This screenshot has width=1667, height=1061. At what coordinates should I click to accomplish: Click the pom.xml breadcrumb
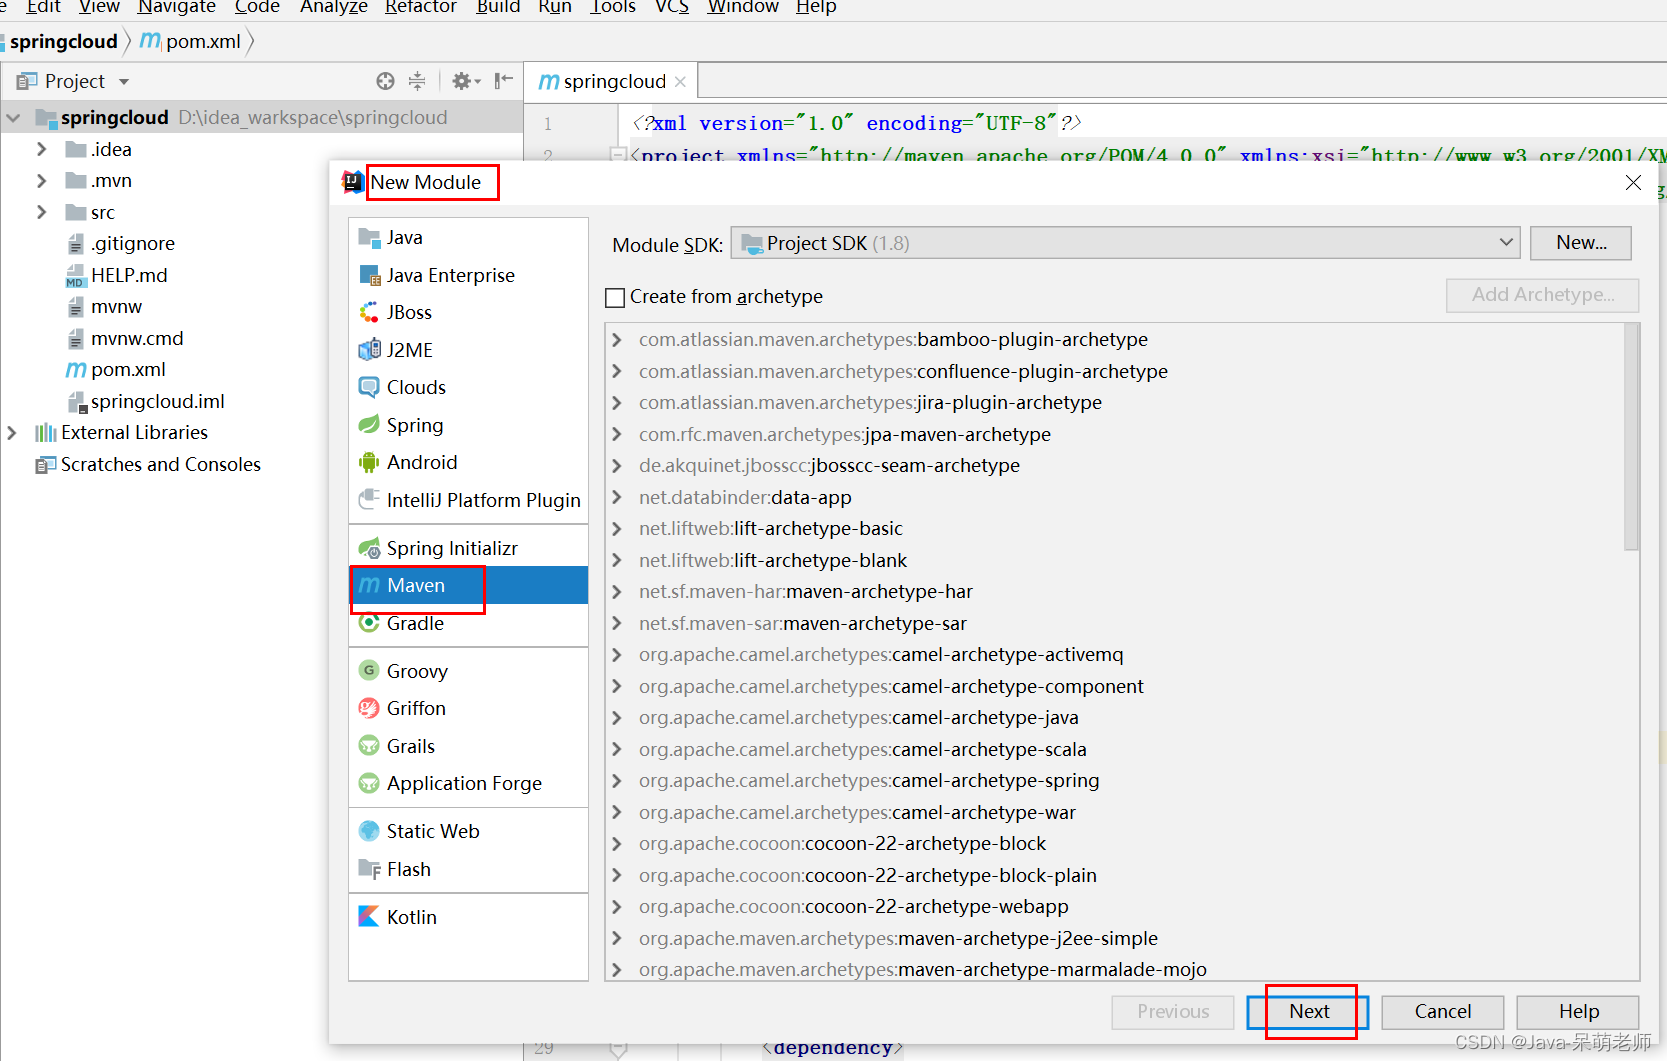pyautogui.click(x=193, y=41)
